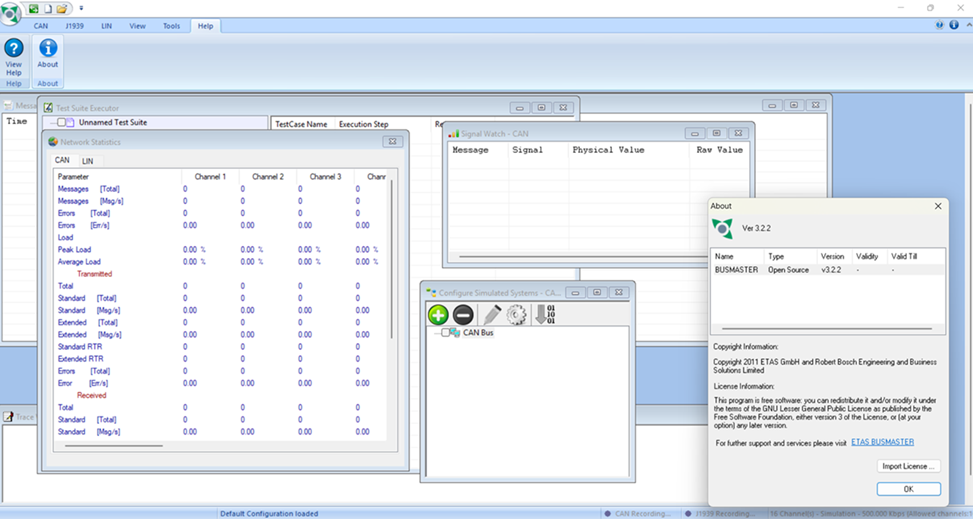Remove simulated system with black minus icon
Image resolution: width=973 pixels, height=519 pixels.
[463, 315]
